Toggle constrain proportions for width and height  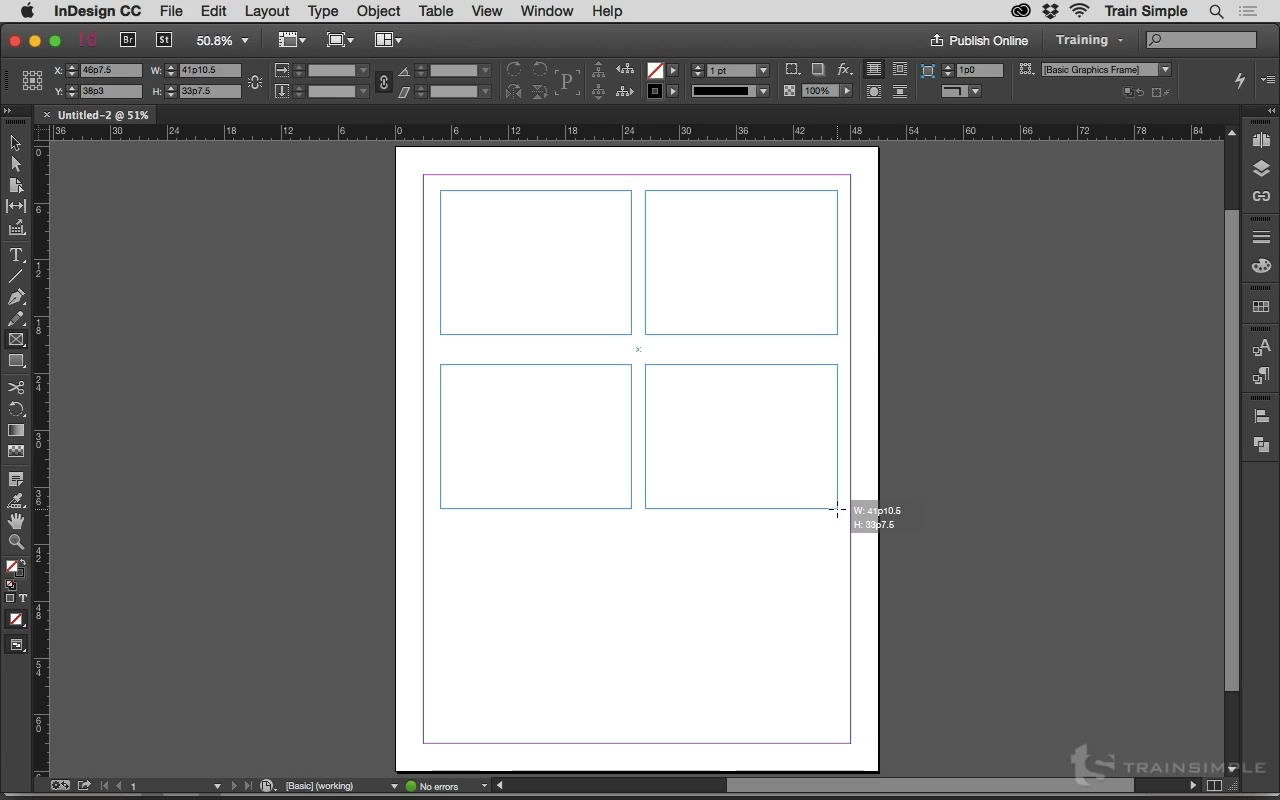pos(255,81)
